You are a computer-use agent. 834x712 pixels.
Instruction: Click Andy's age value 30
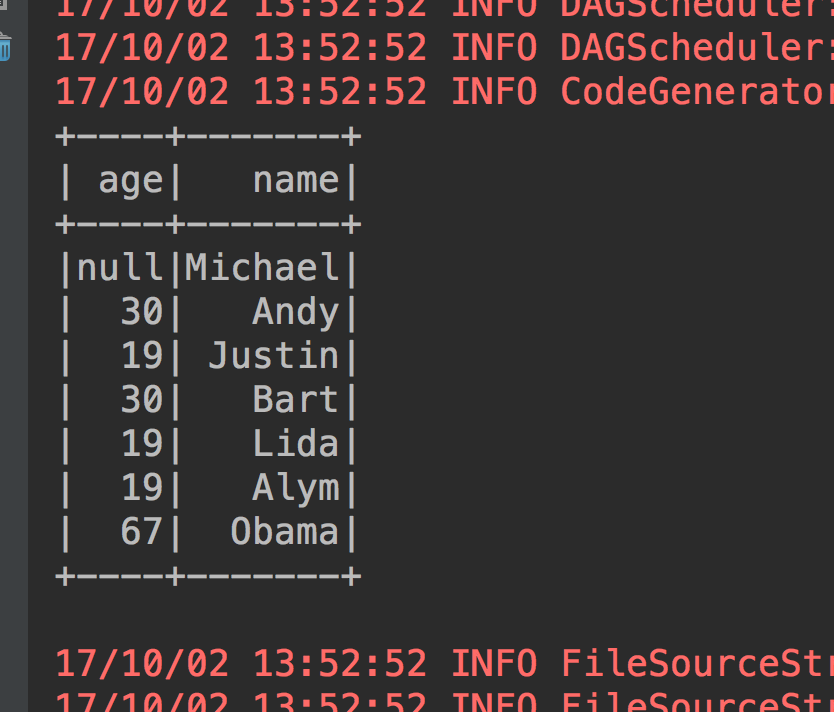point(141,312)
